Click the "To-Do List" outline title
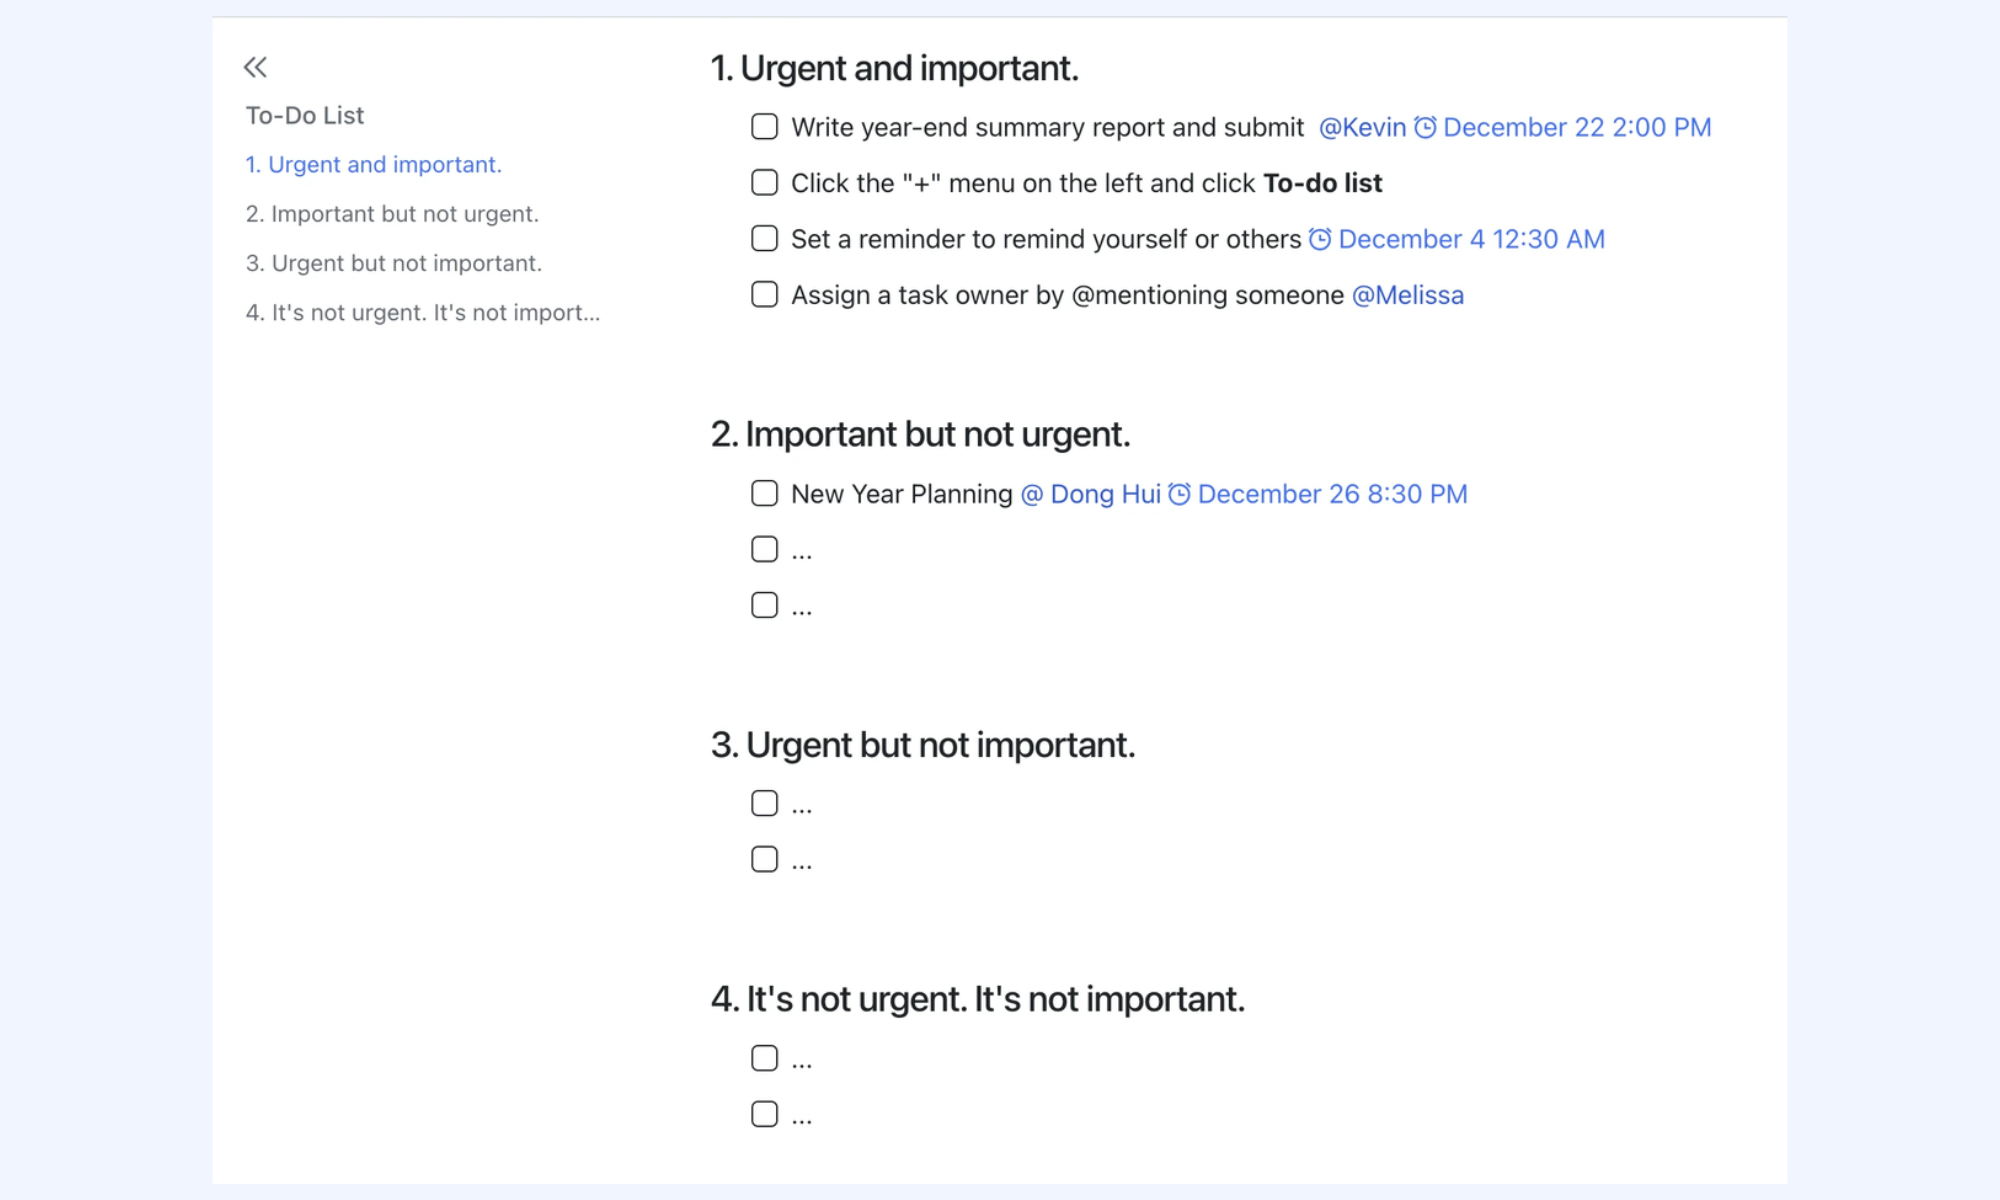 [305, 115]
